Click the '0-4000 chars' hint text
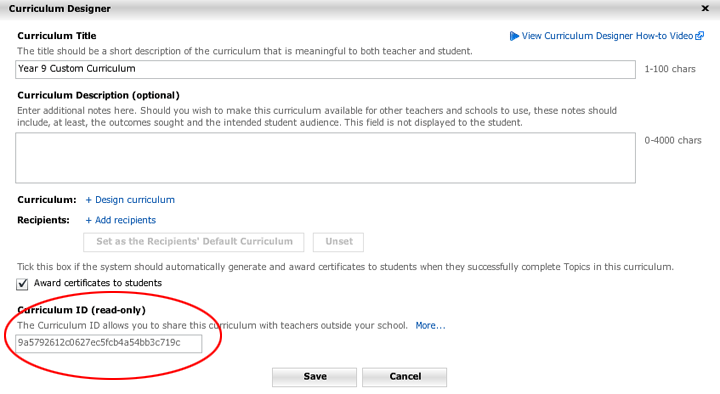 pos(673,141)
